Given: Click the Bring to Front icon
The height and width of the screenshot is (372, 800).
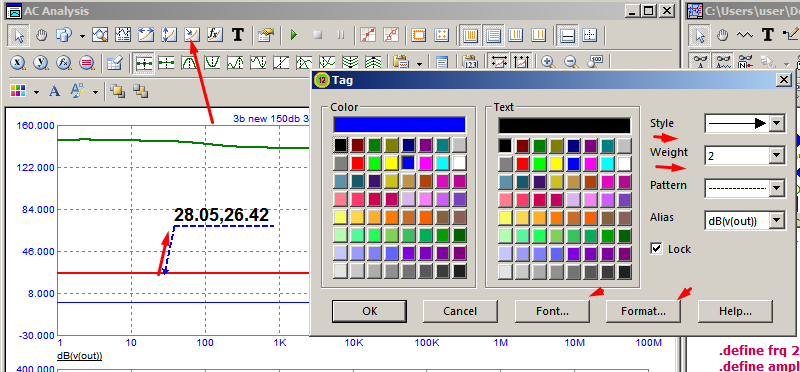Looking at the screenshot, I should [118, 91].
